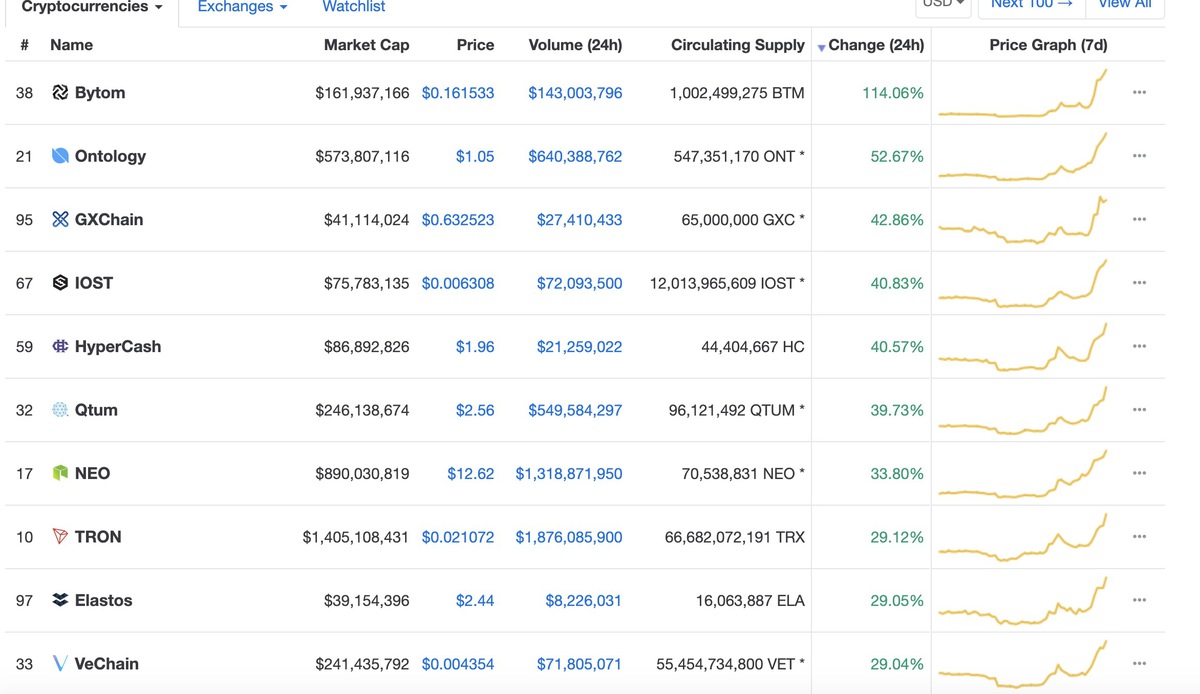The width and height of the screenshot is (1200, 694).
Task: Open the more options menu for VeChain row
Action: 1139,664
